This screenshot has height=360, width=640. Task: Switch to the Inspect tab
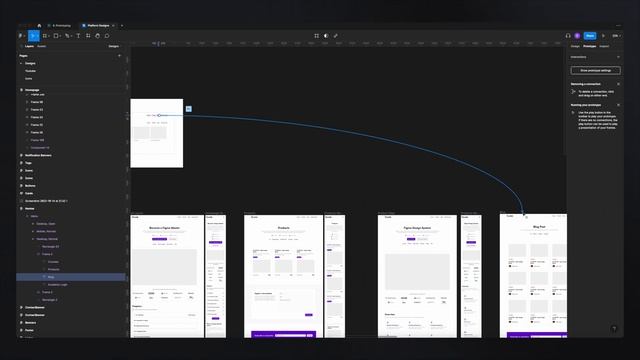(x=604, y=47)
